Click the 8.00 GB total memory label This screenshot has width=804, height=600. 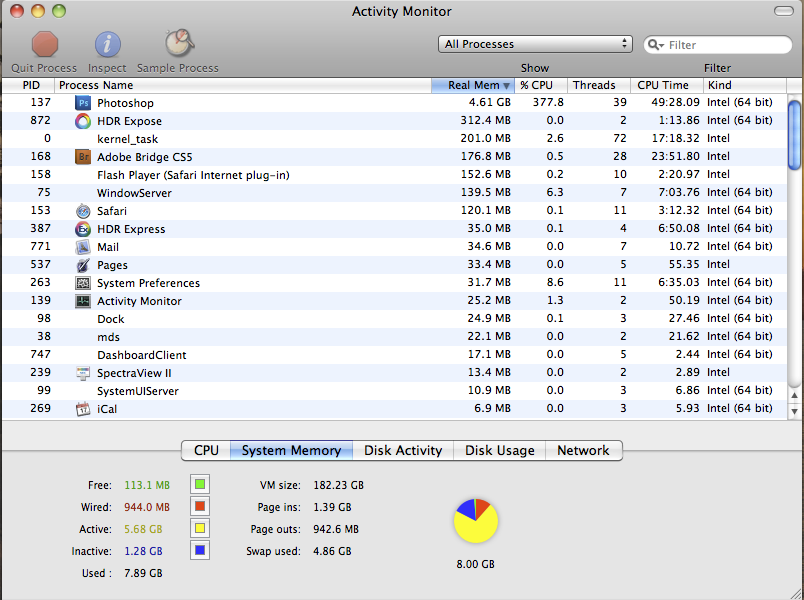475,564
